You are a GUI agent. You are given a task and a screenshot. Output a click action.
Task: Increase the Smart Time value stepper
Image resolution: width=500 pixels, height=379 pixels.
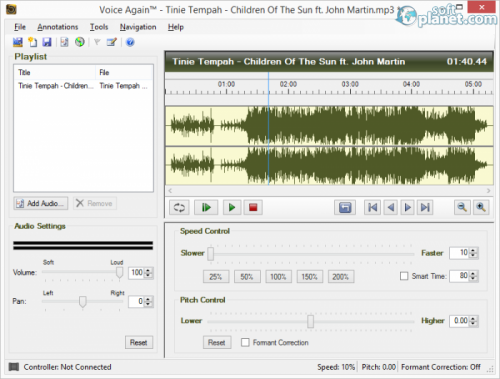[473, 273]
